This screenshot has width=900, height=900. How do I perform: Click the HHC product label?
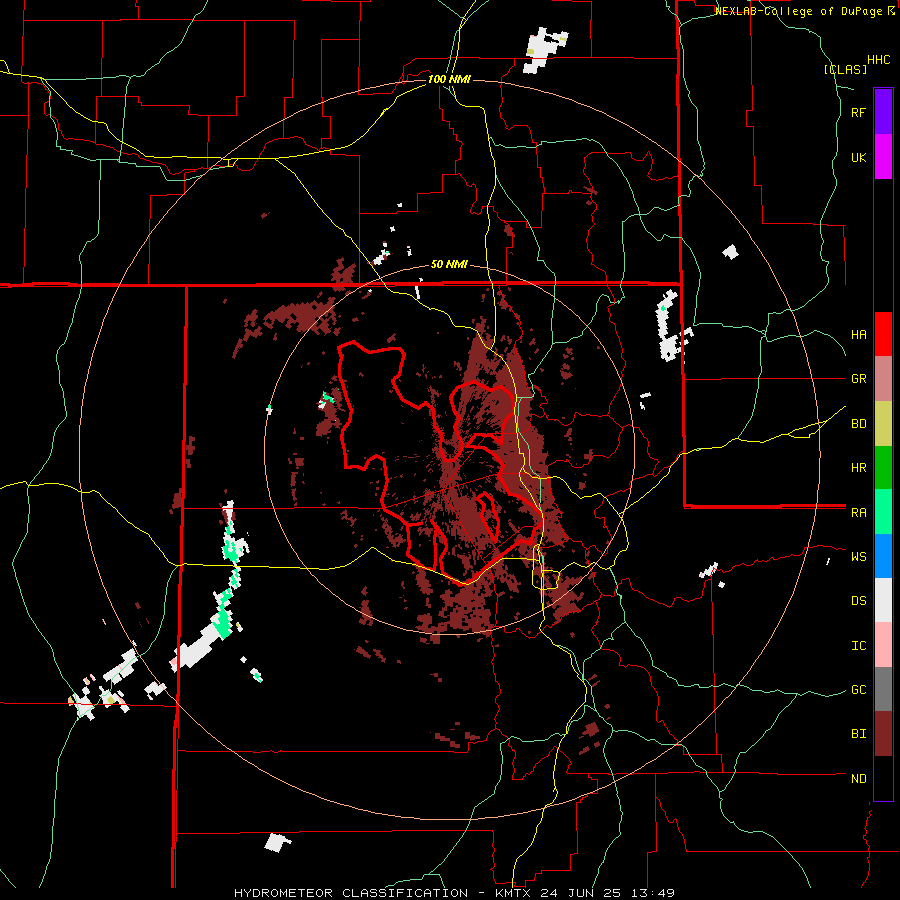tap(879, 60)
